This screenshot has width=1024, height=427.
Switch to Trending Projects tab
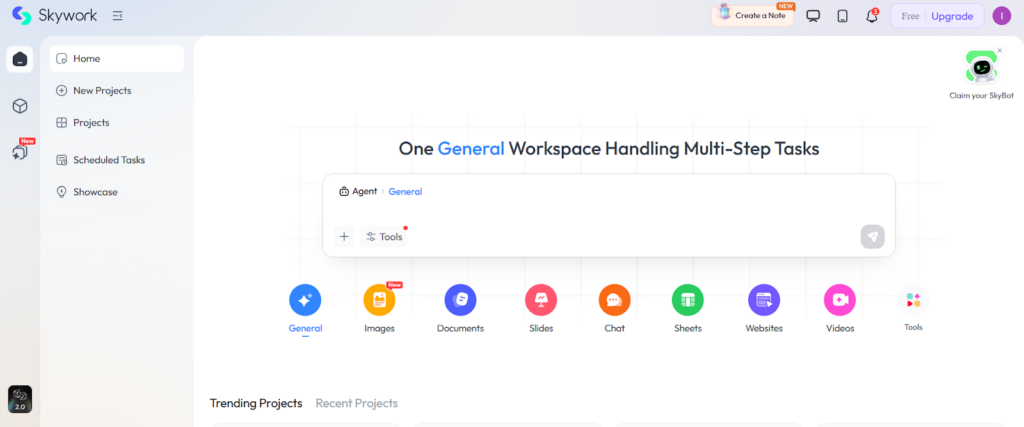click(x=256, y=403)
